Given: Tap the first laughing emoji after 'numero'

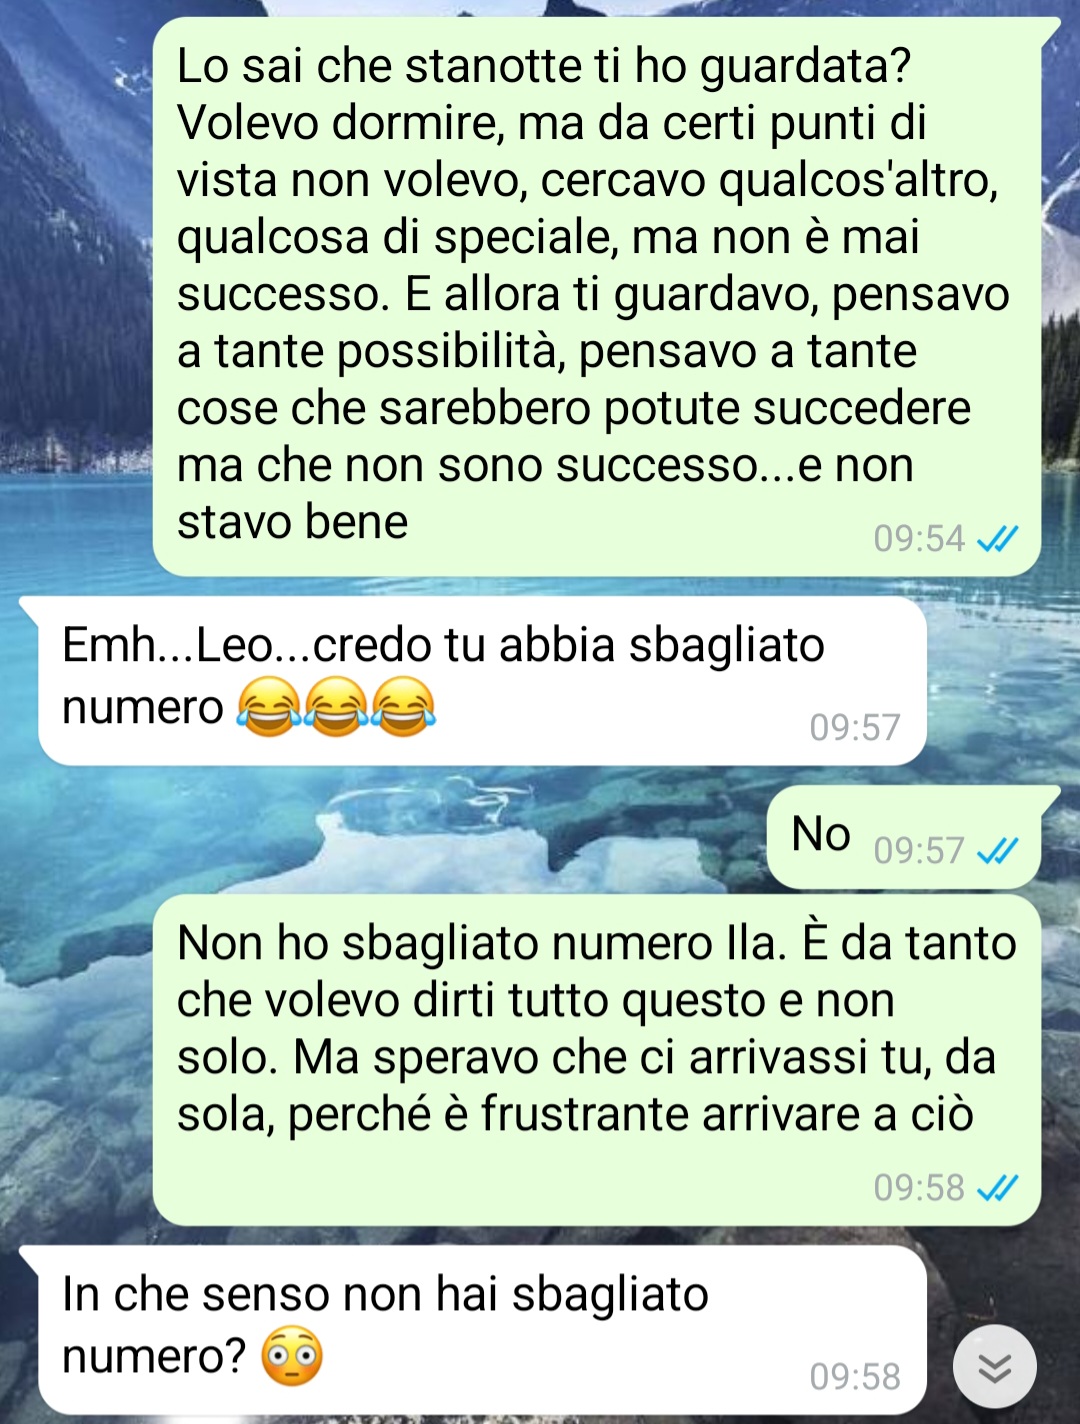Looking at the screenshot, I should 268,707.
